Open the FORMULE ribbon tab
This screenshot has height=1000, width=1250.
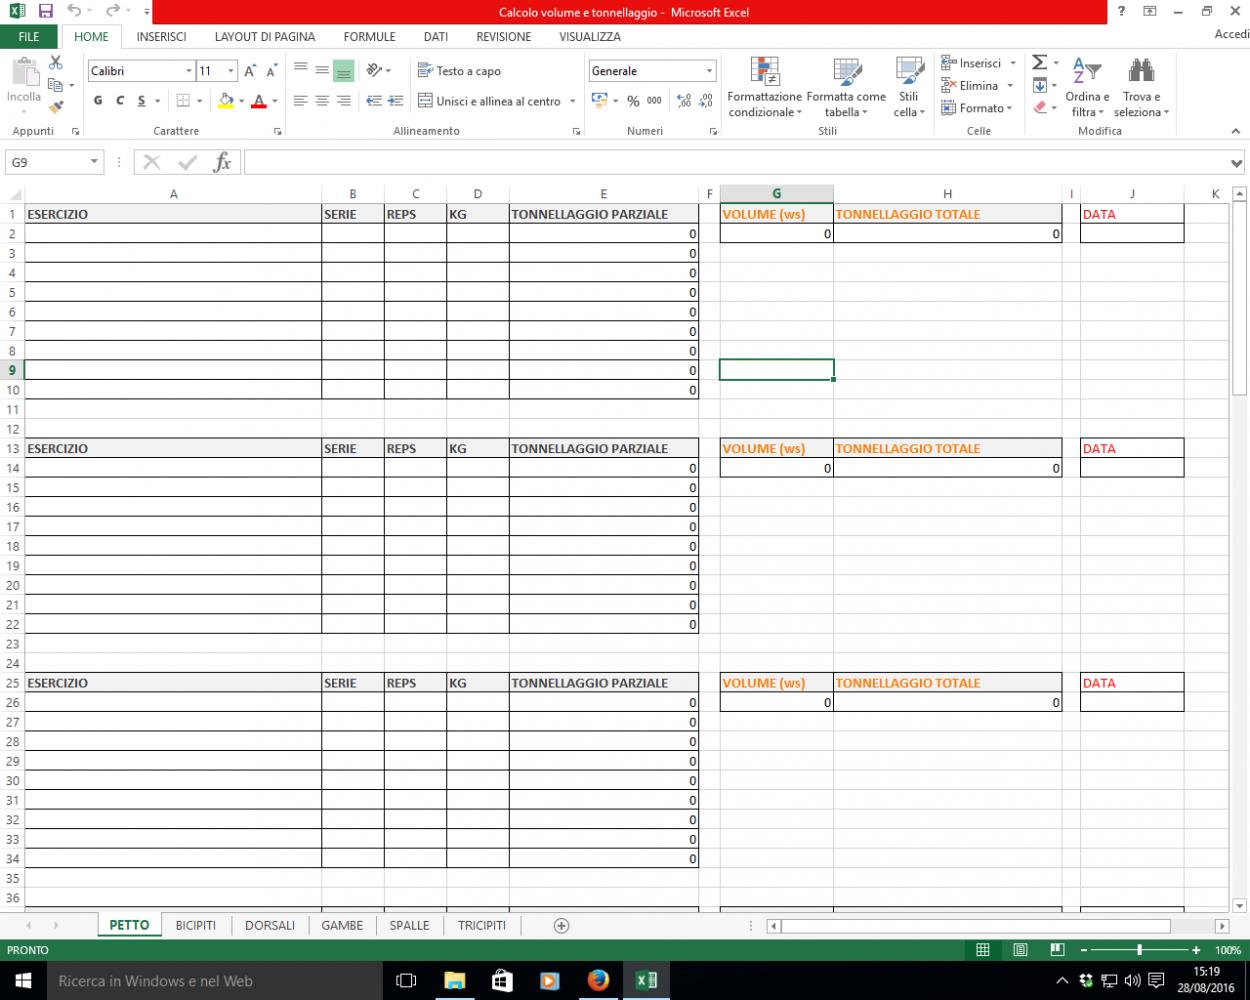369,37
